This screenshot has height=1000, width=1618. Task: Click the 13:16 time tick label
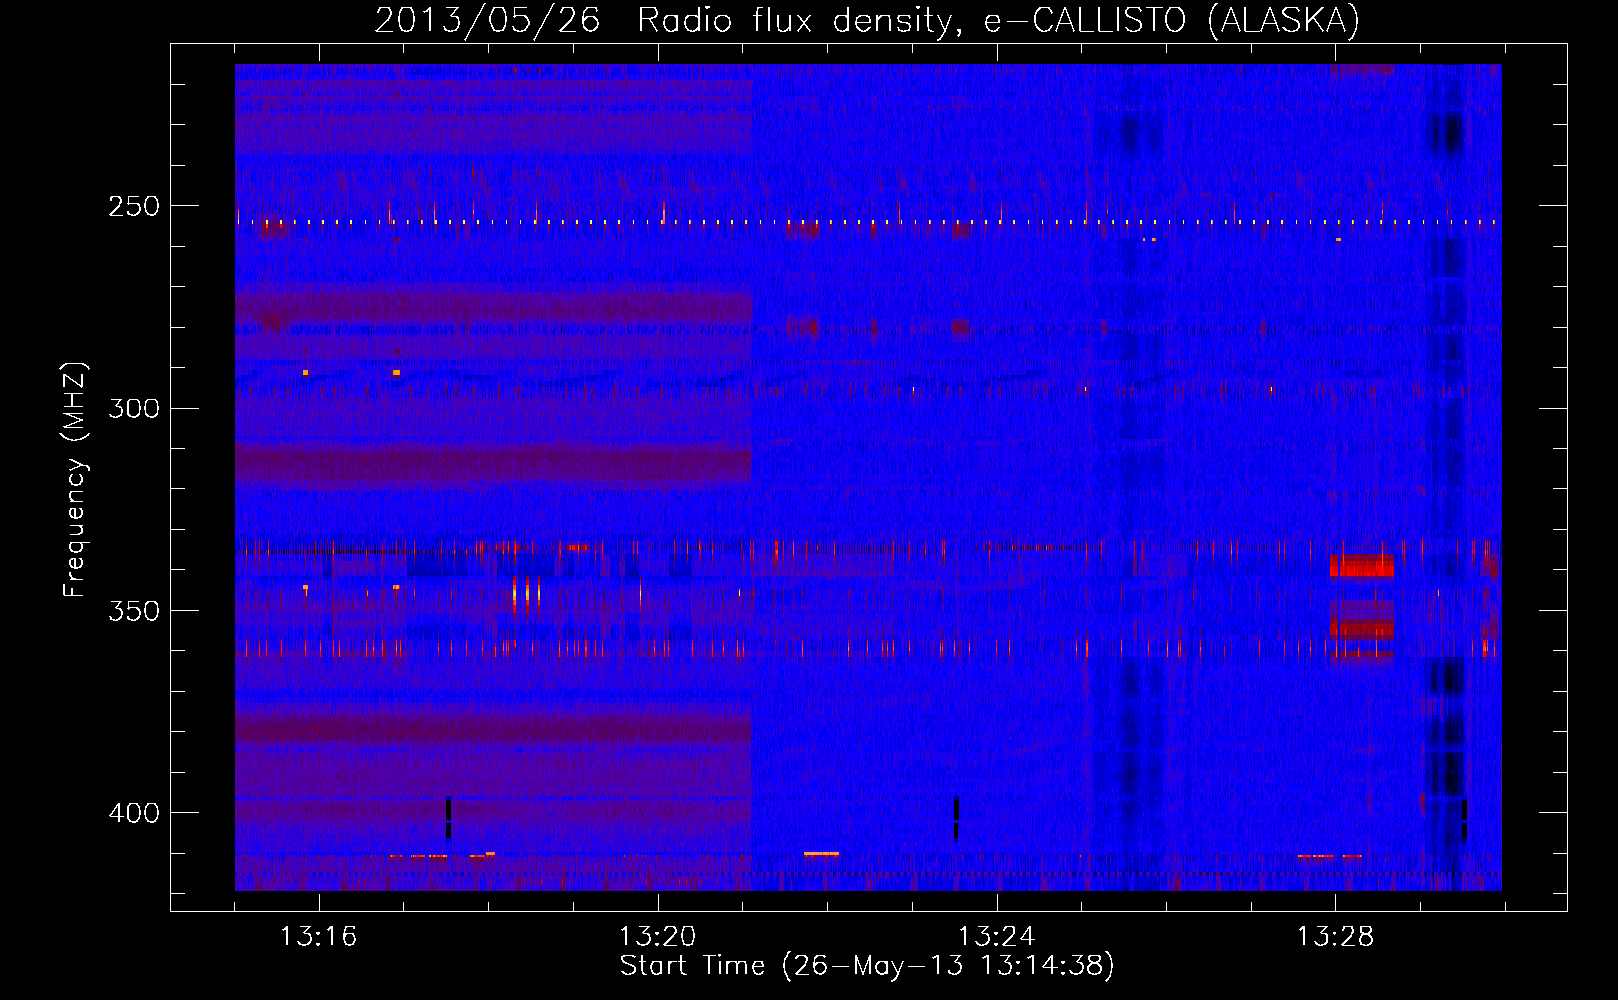click(x=319, y=937)
